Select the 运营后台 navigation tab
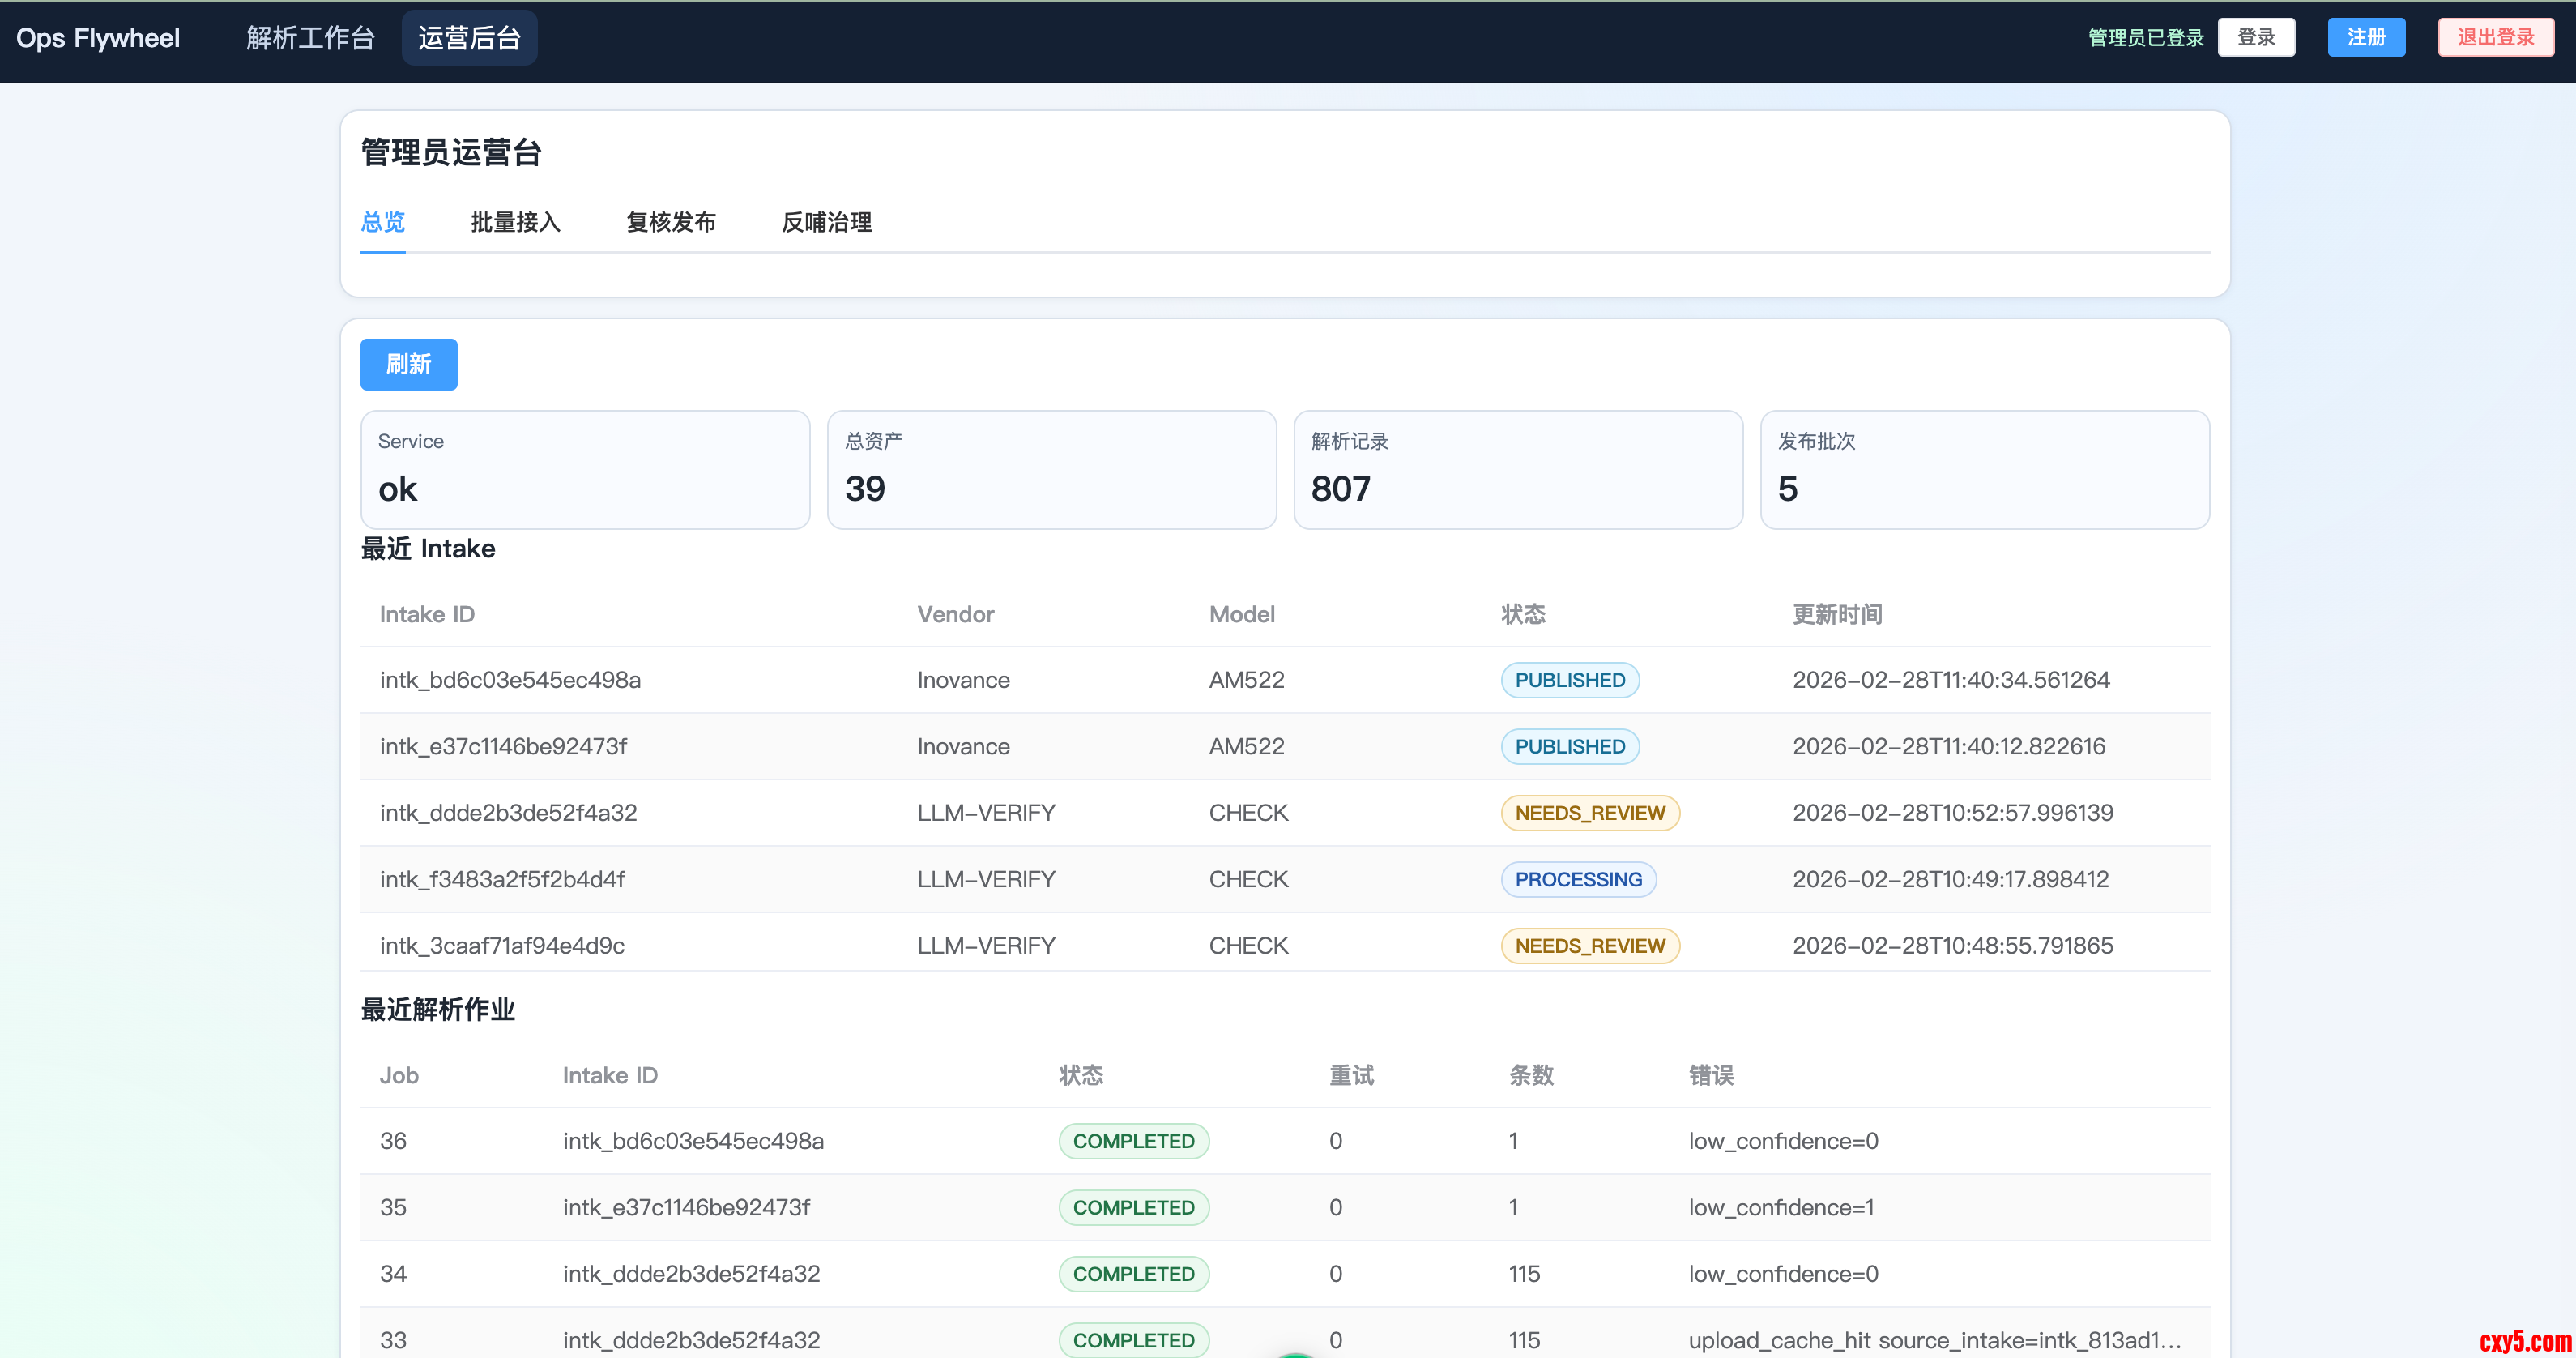The height and width of the screenshot is (1358, 2576). [469, 38]
